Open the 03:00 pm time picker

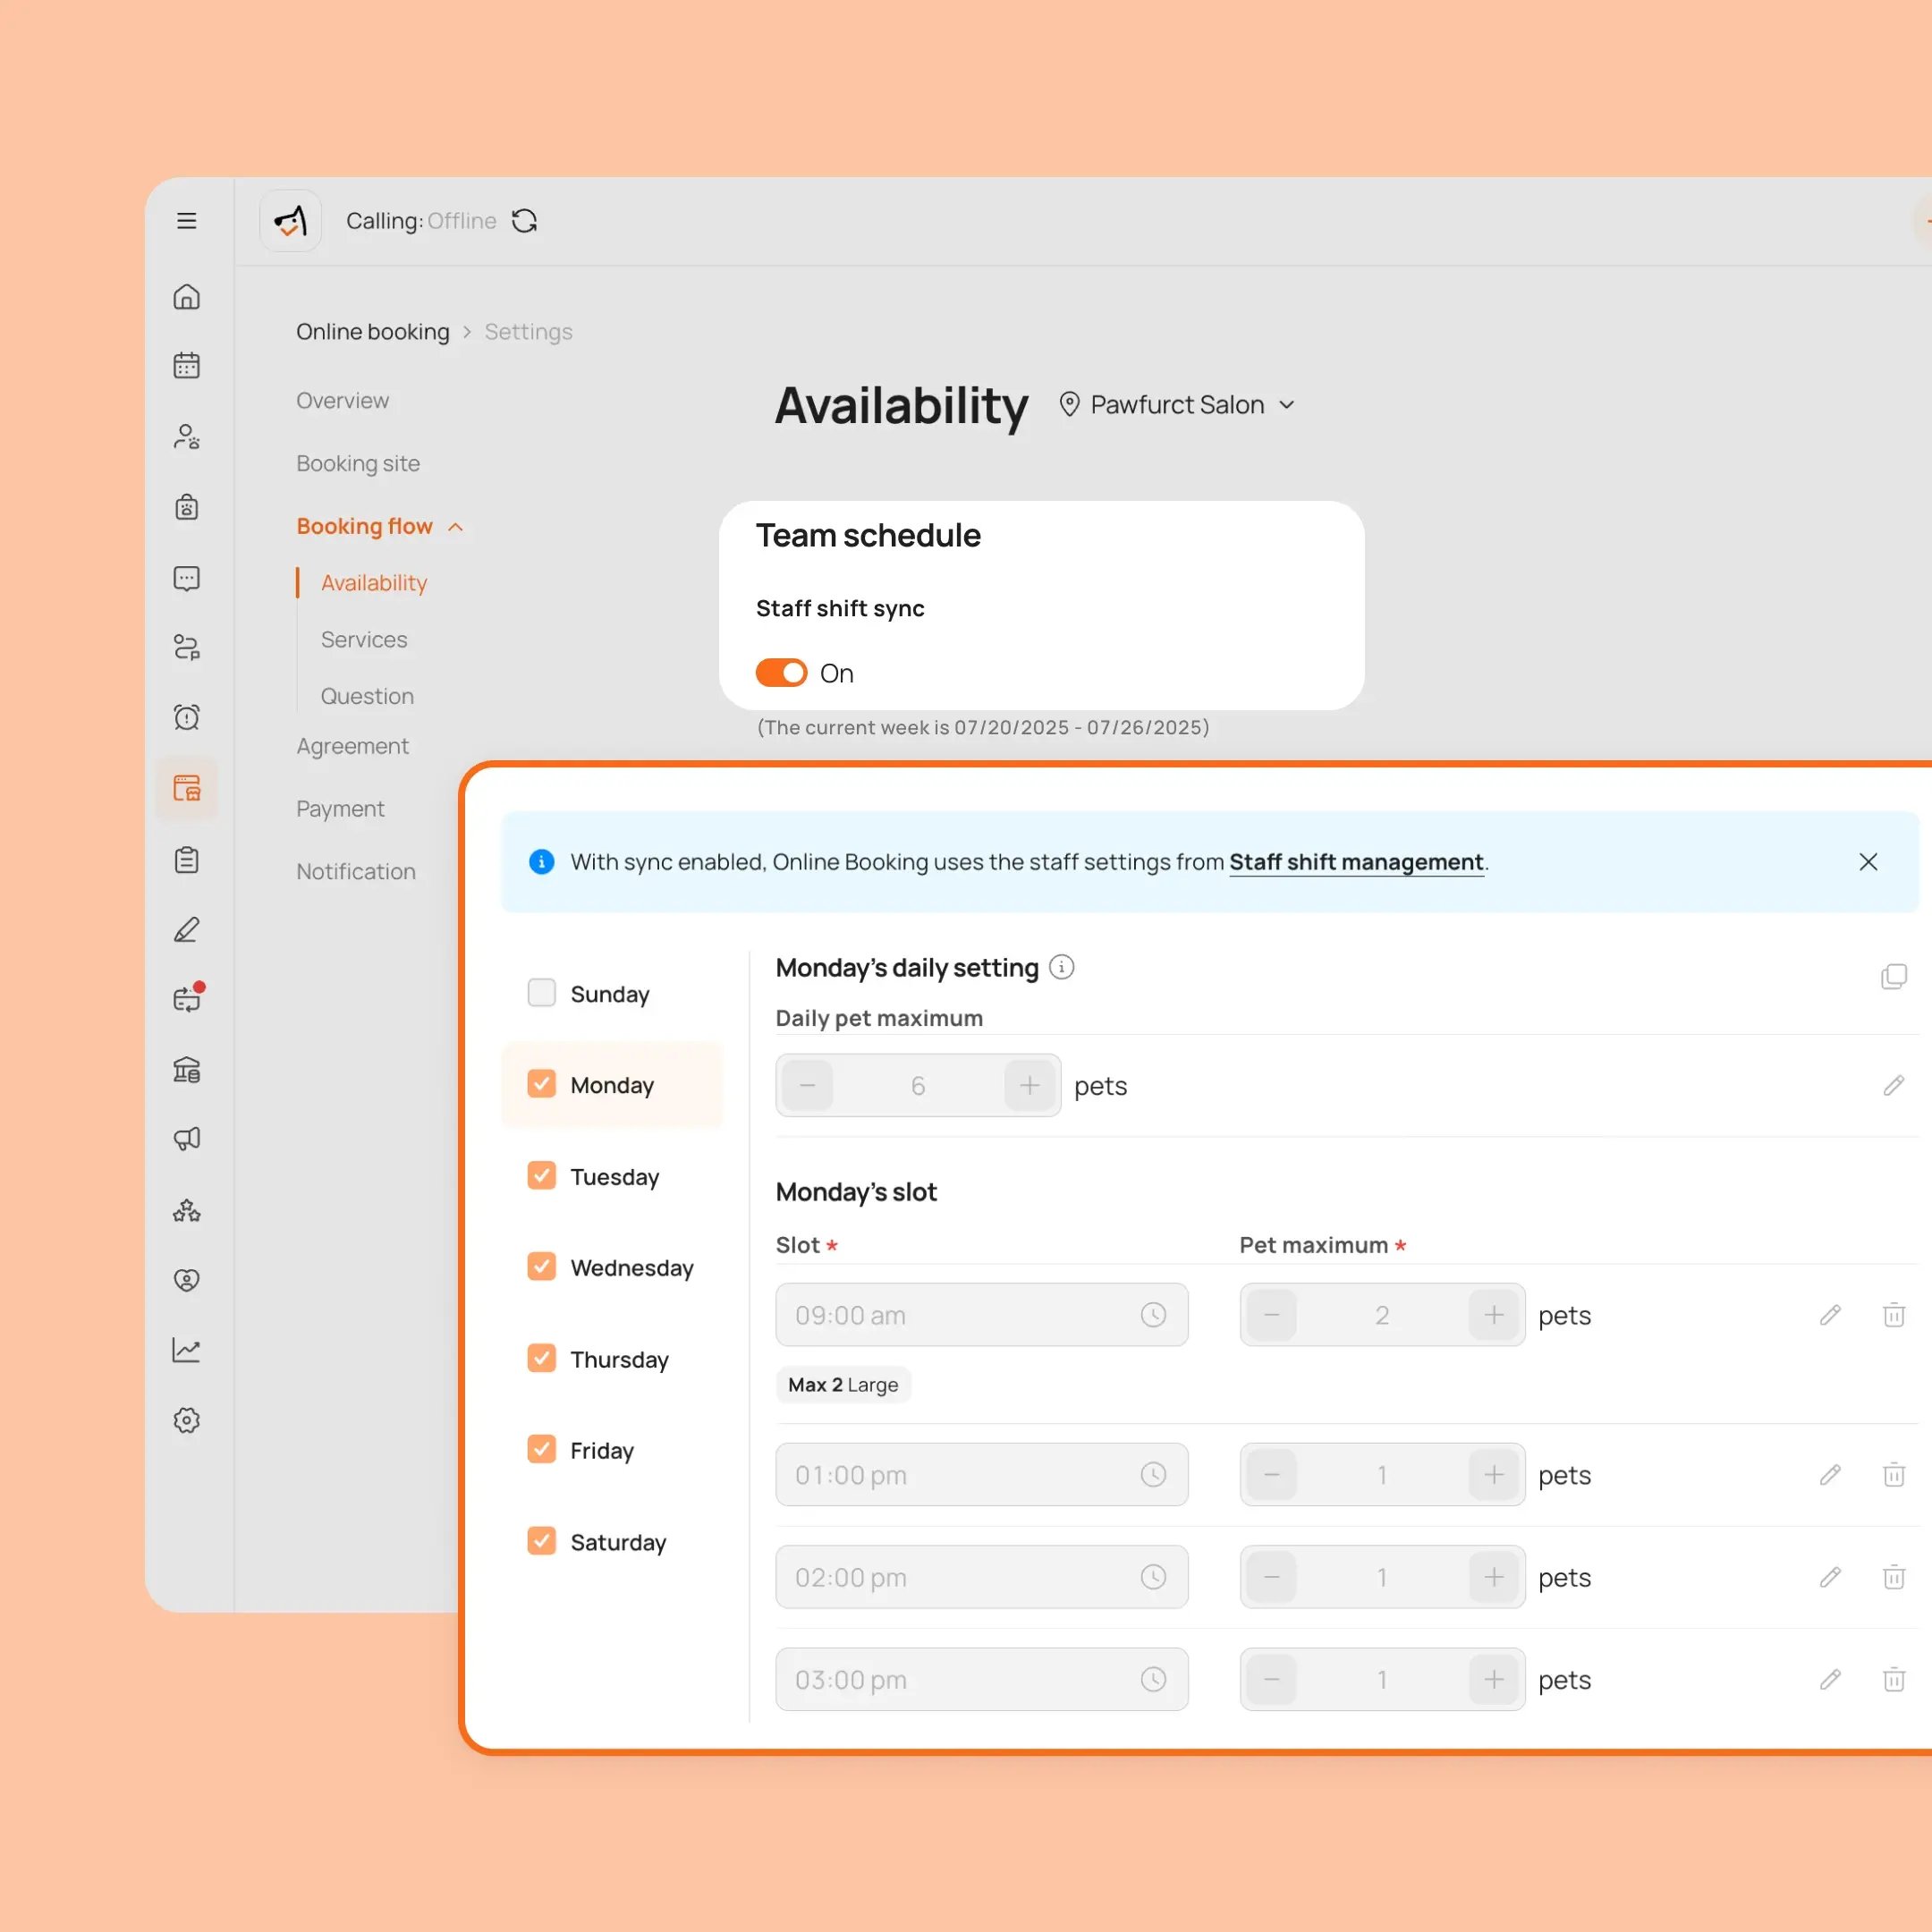click(x=982, y=1680)
